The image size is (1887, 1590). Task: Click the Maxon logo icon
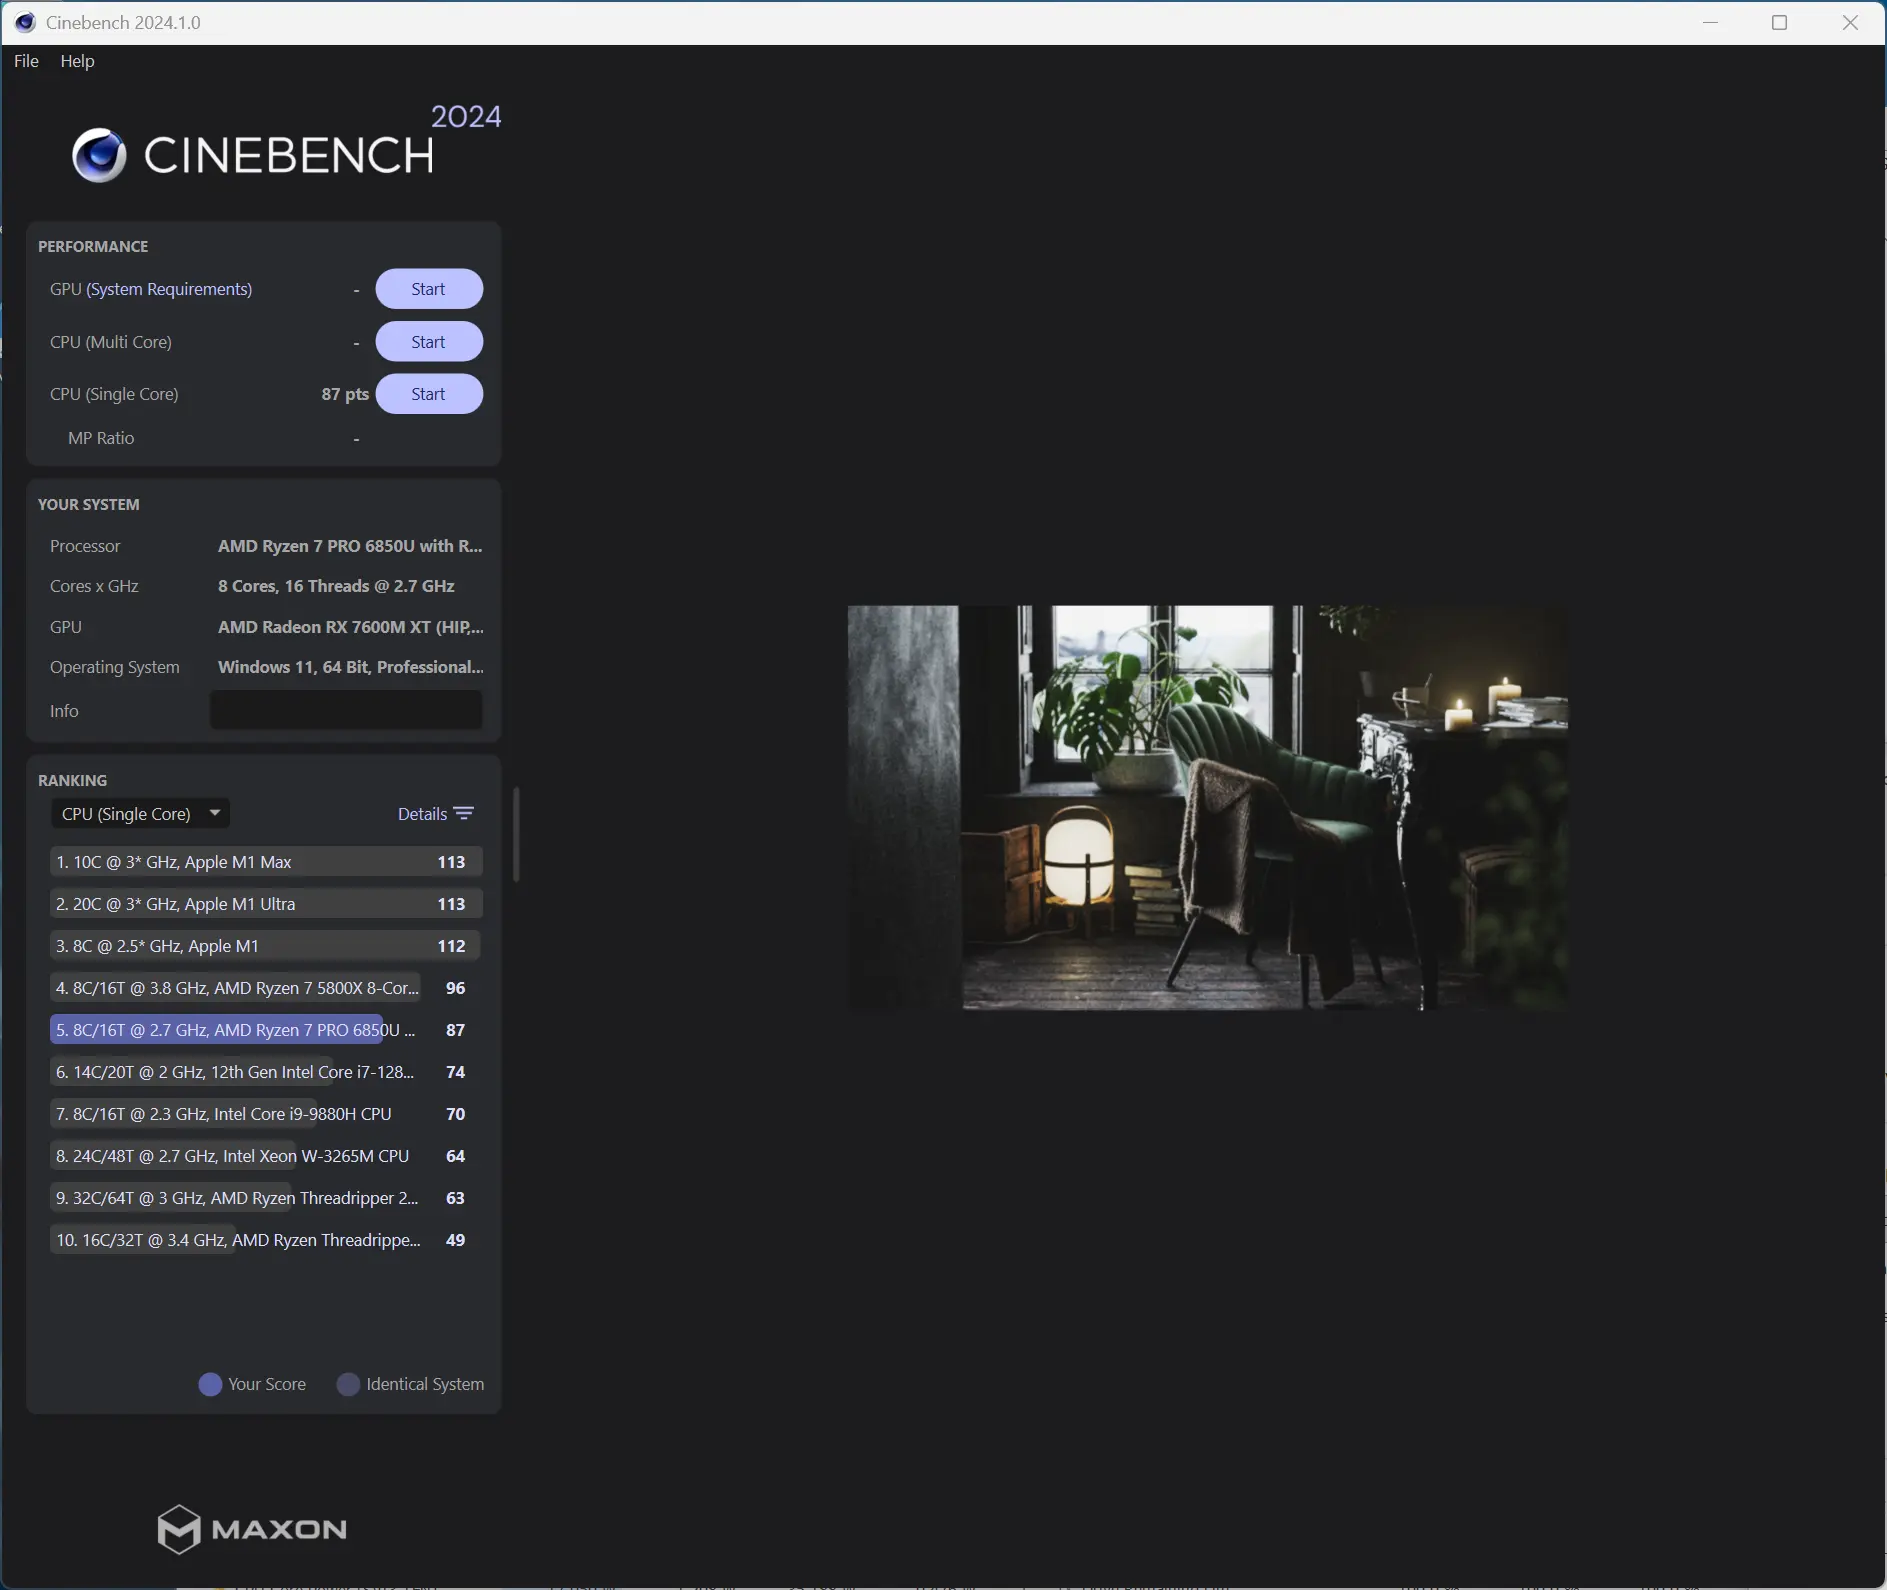(179, 1529)
